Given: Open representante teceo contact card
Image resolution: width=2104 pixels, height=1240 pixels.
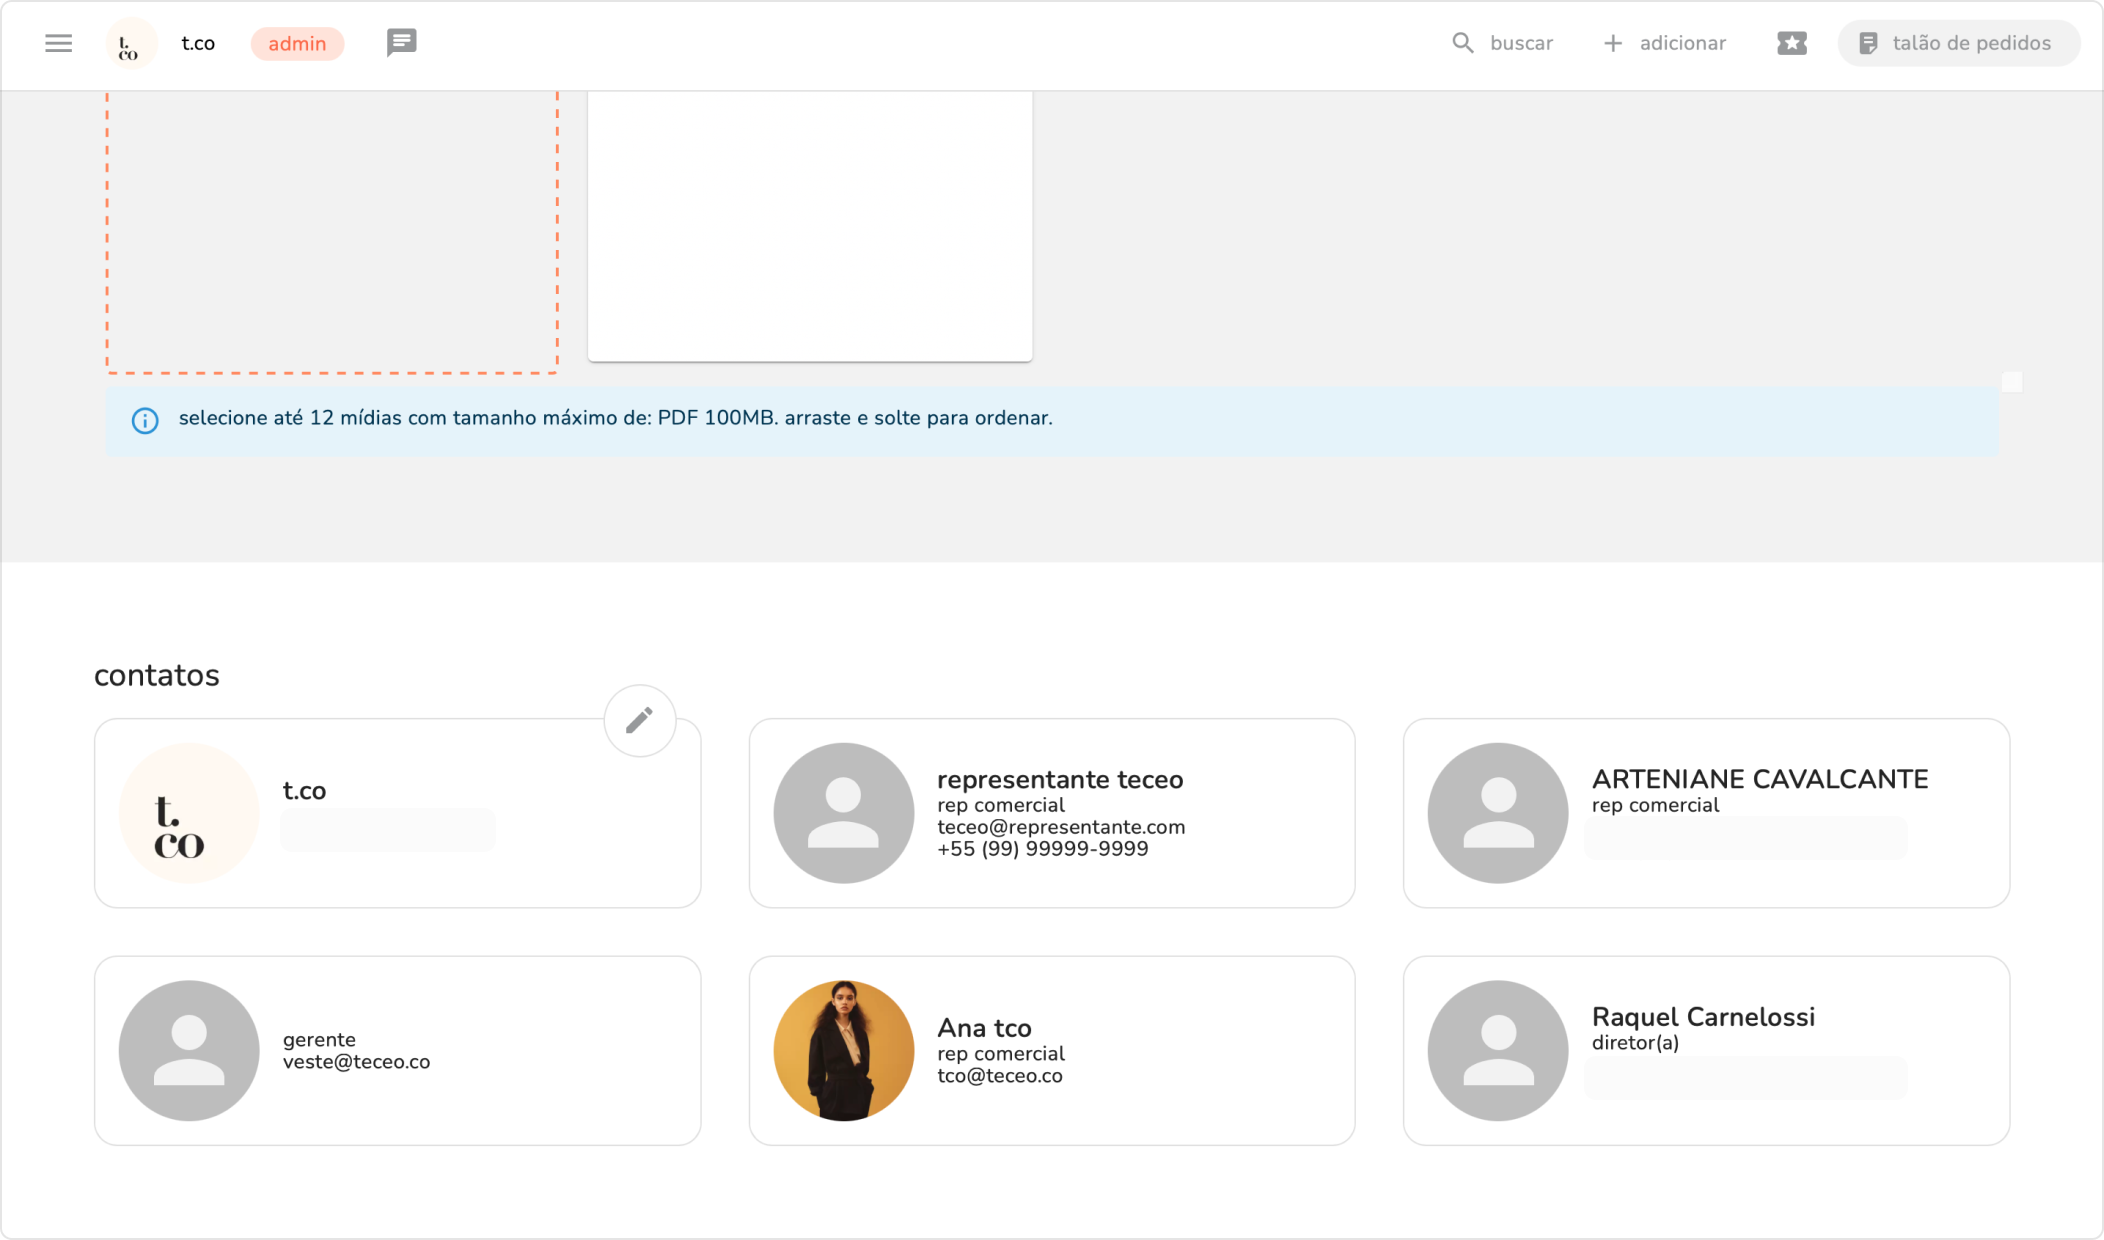Looking at the screenshot, I should click(1051, 812).
